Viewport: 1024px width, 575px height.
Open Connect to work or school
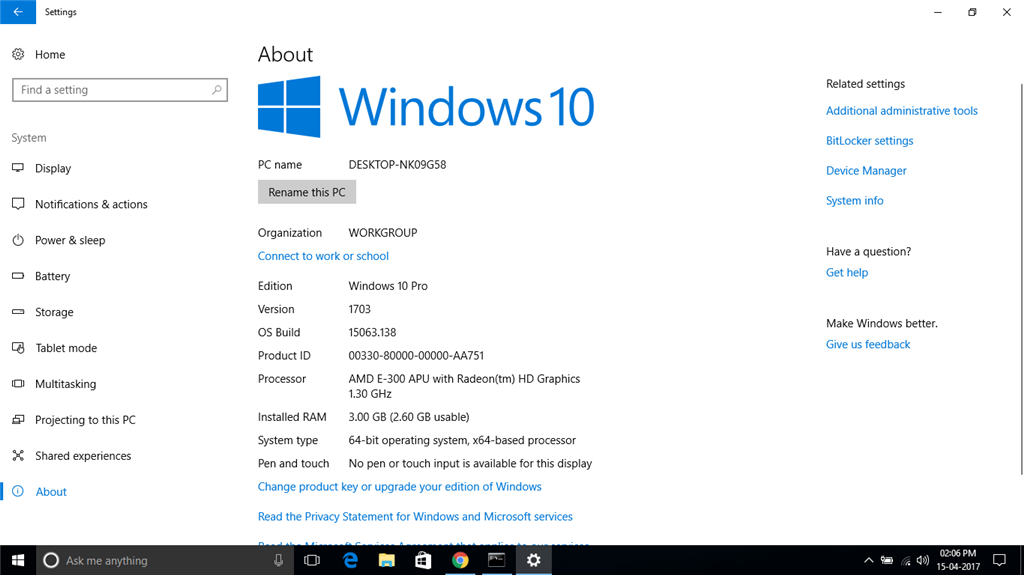pos(323,256)
